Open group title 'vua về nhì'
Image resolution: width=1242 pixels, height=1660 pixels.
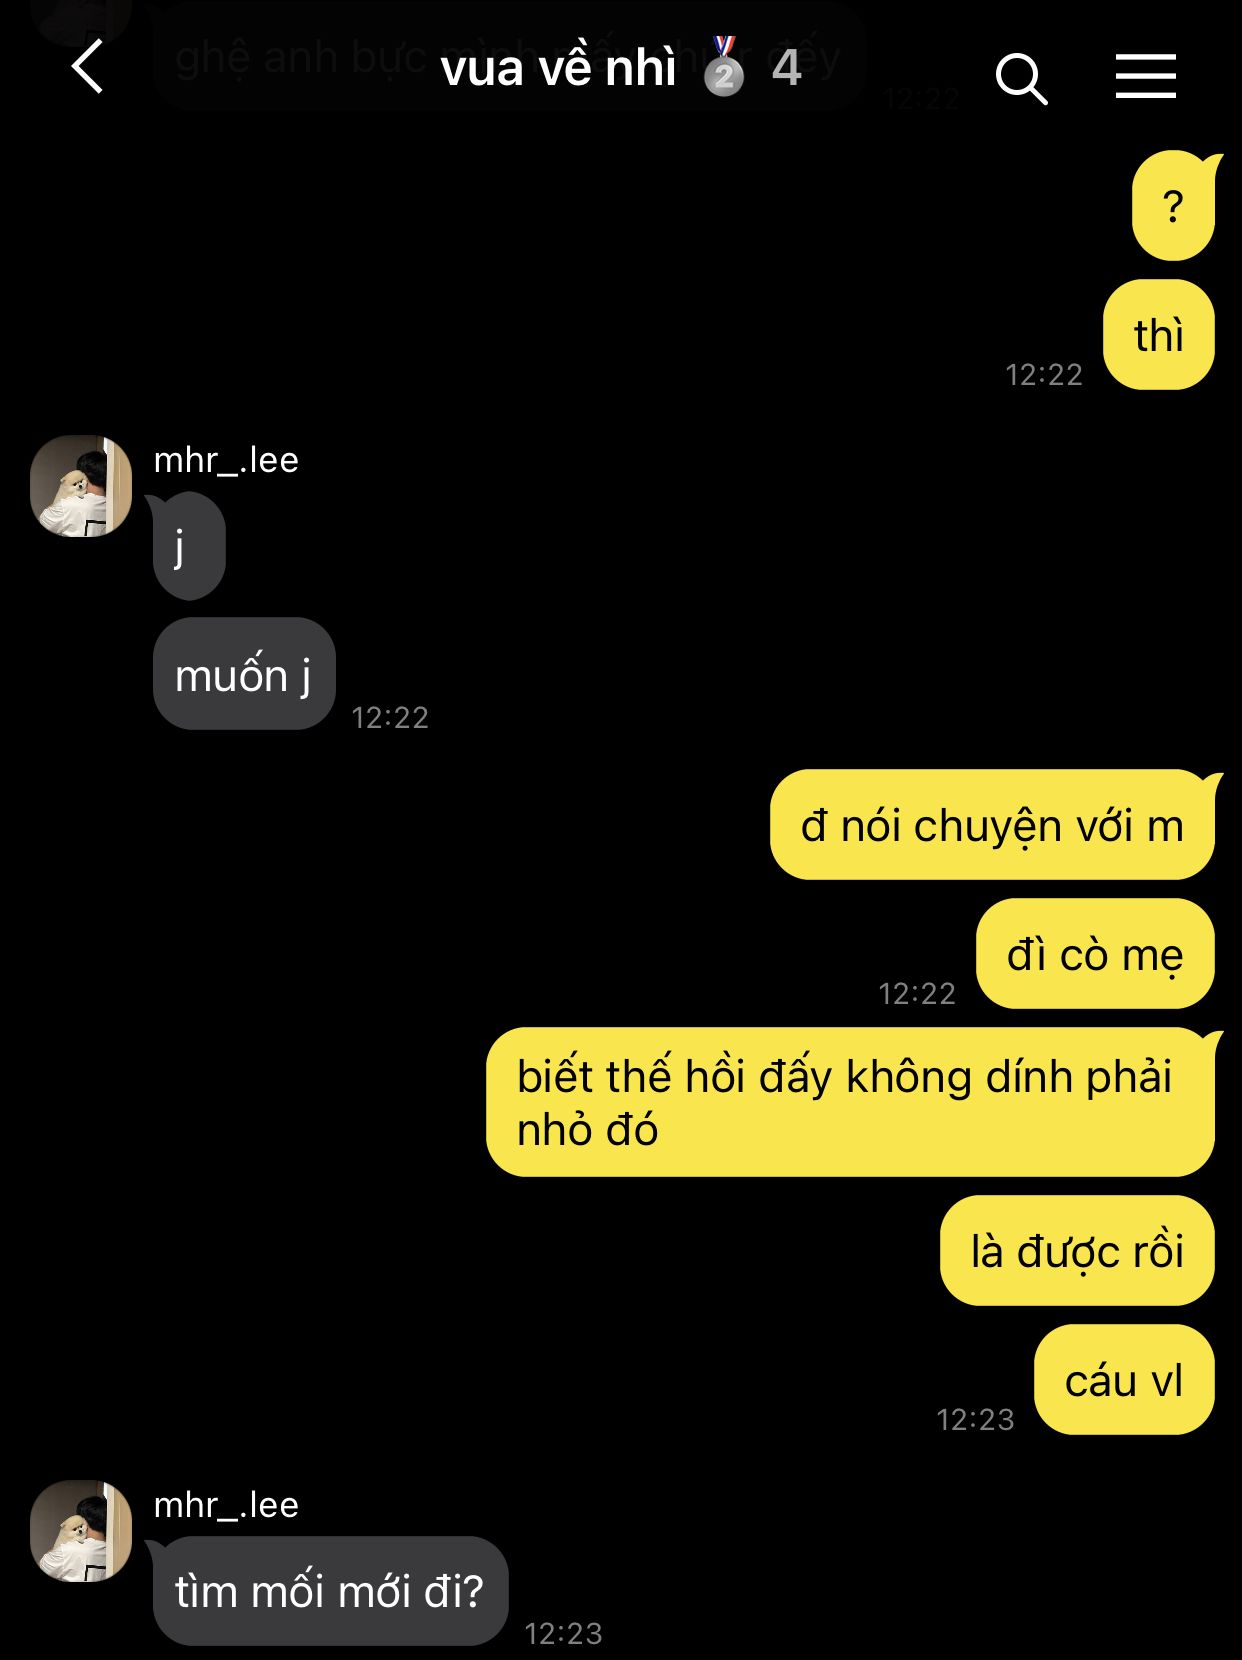click(558, 68)
